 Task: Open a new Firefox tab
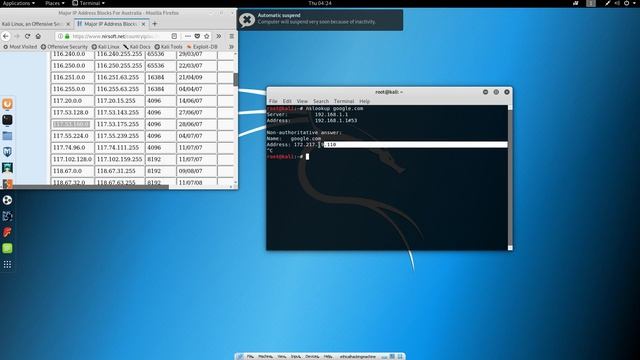click(154, 24)
